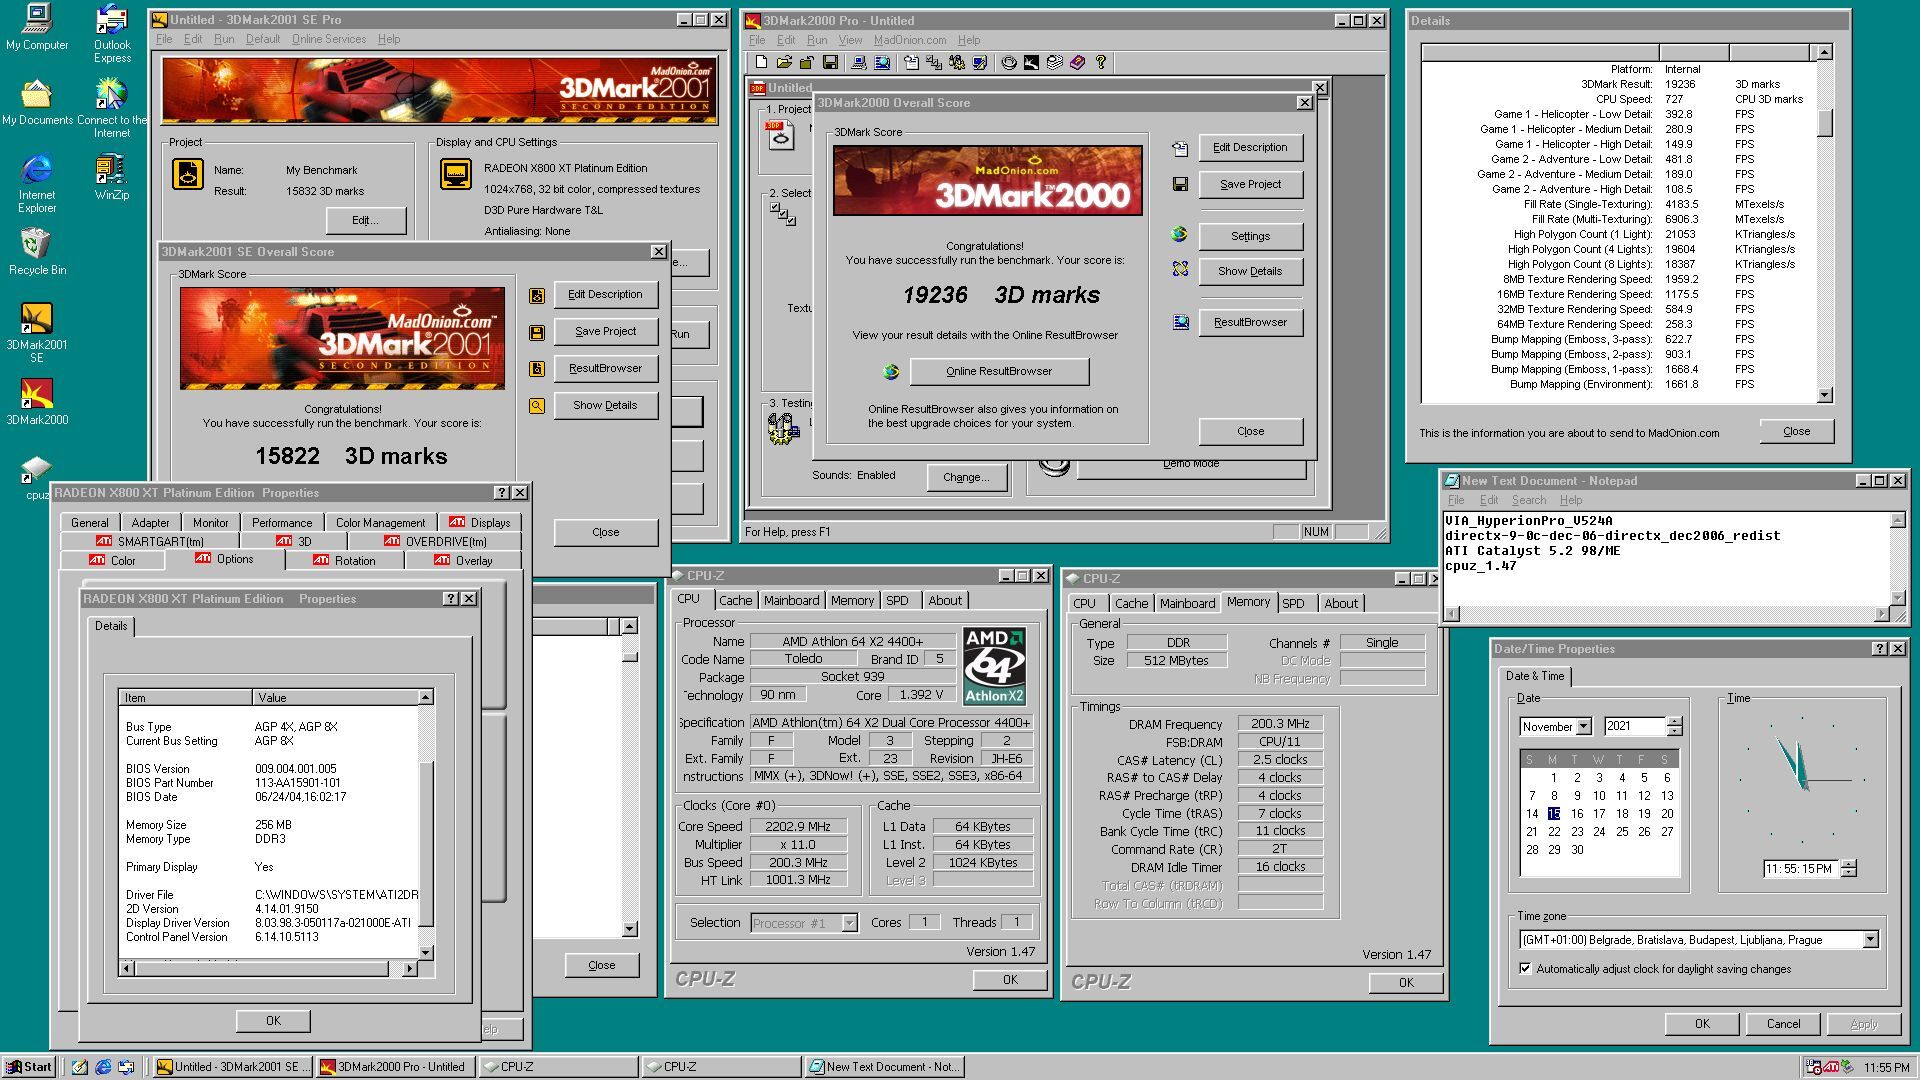The image size is (1920, 1080).
Task: Click the icon beside Edit Description in 3DMark2001 score dialog
Action: [537, 295]
